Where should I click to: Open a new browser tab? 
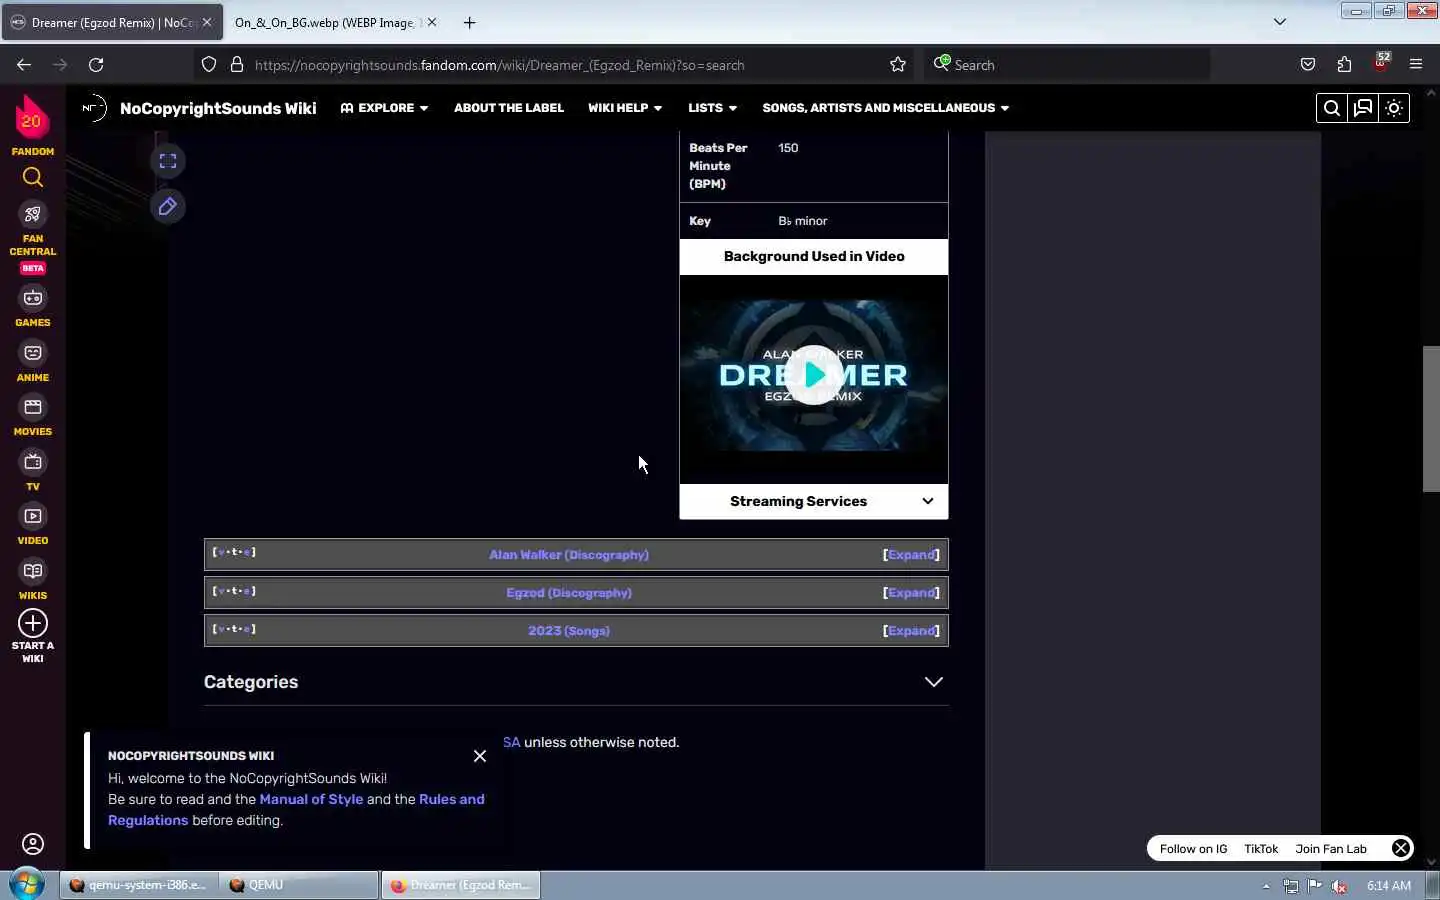coord(469,22)
